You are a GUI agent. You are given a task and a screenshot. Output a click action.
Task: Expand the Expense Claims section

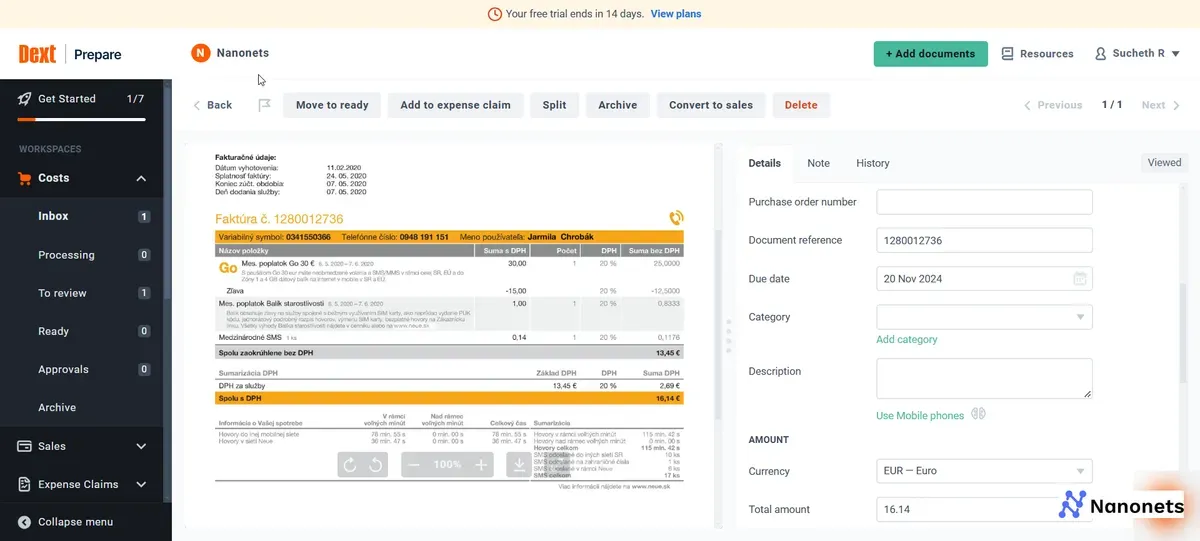pos(141,484)
